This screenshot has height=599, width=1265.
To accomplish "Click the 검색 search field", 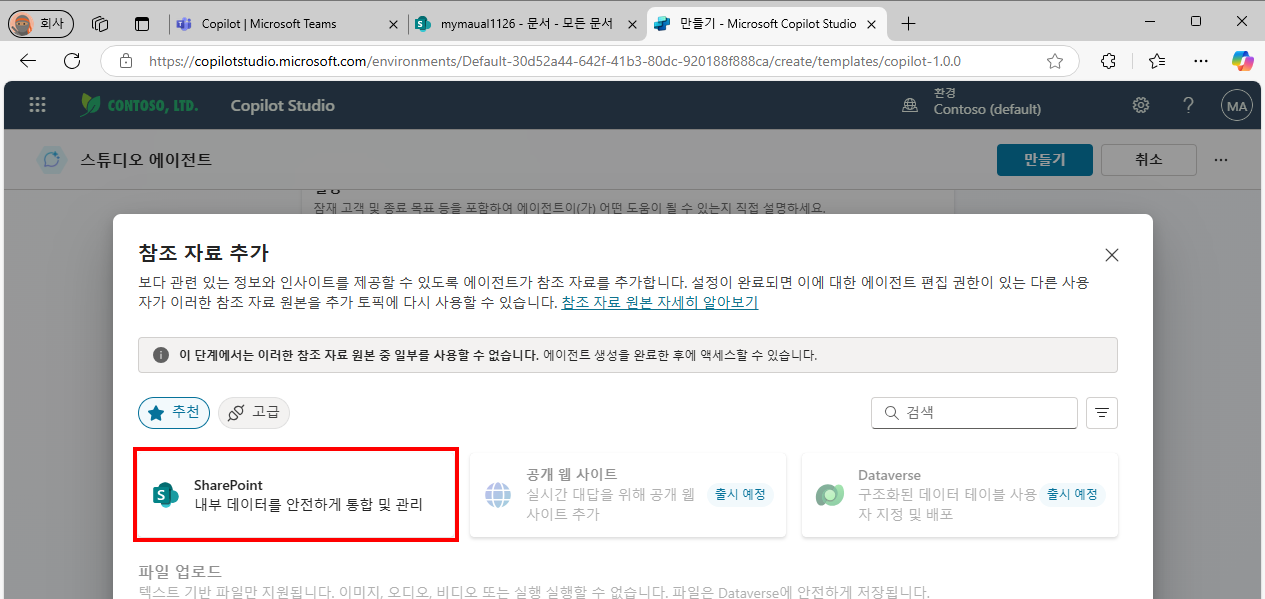I will click(x=974, y=412).
